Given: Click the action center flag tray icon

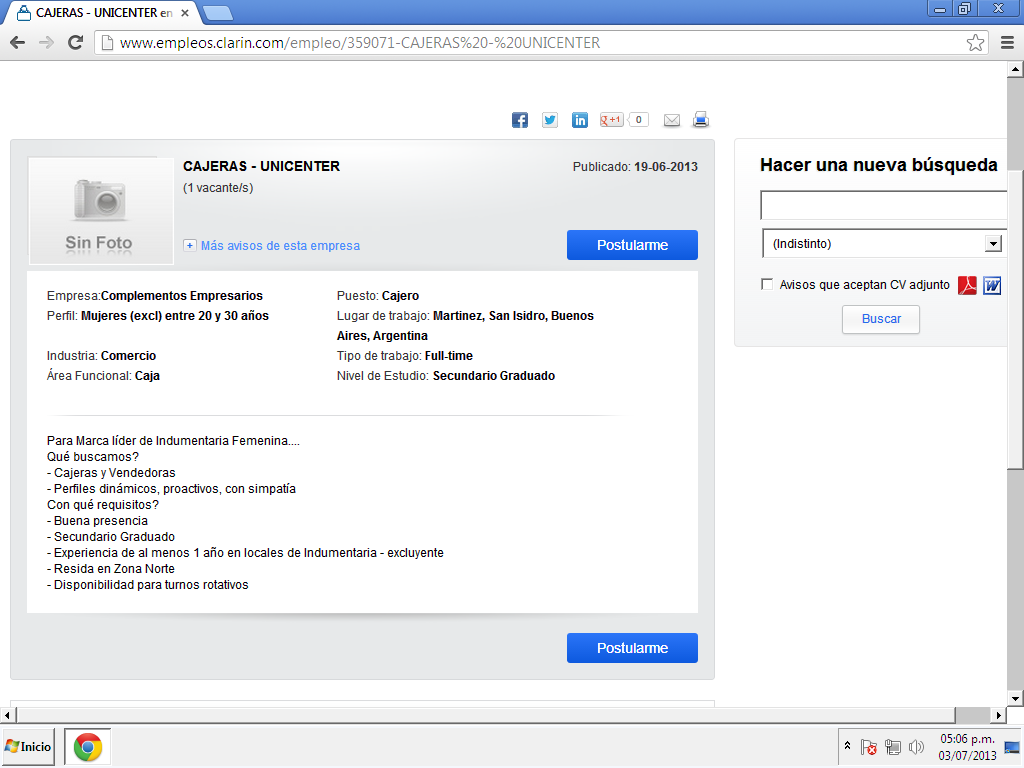Looking at the screenshot, I should (869, 746).
